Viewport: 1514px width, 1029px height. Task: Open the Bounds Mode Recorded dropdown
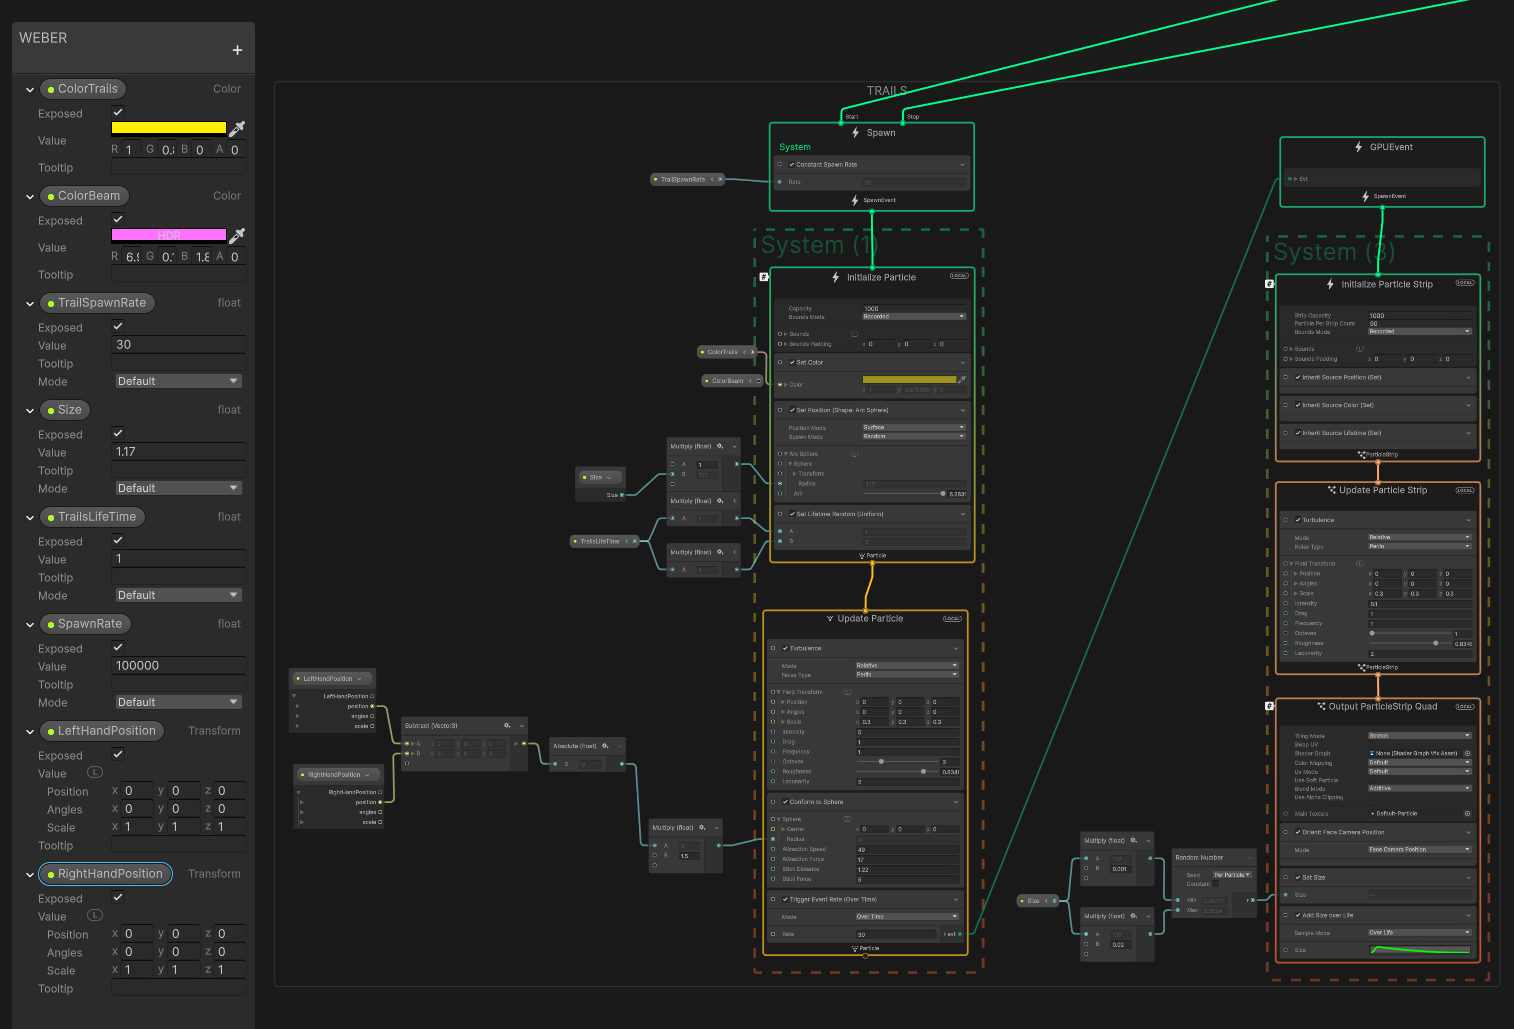pyautogui.click(x=912, y=315)
